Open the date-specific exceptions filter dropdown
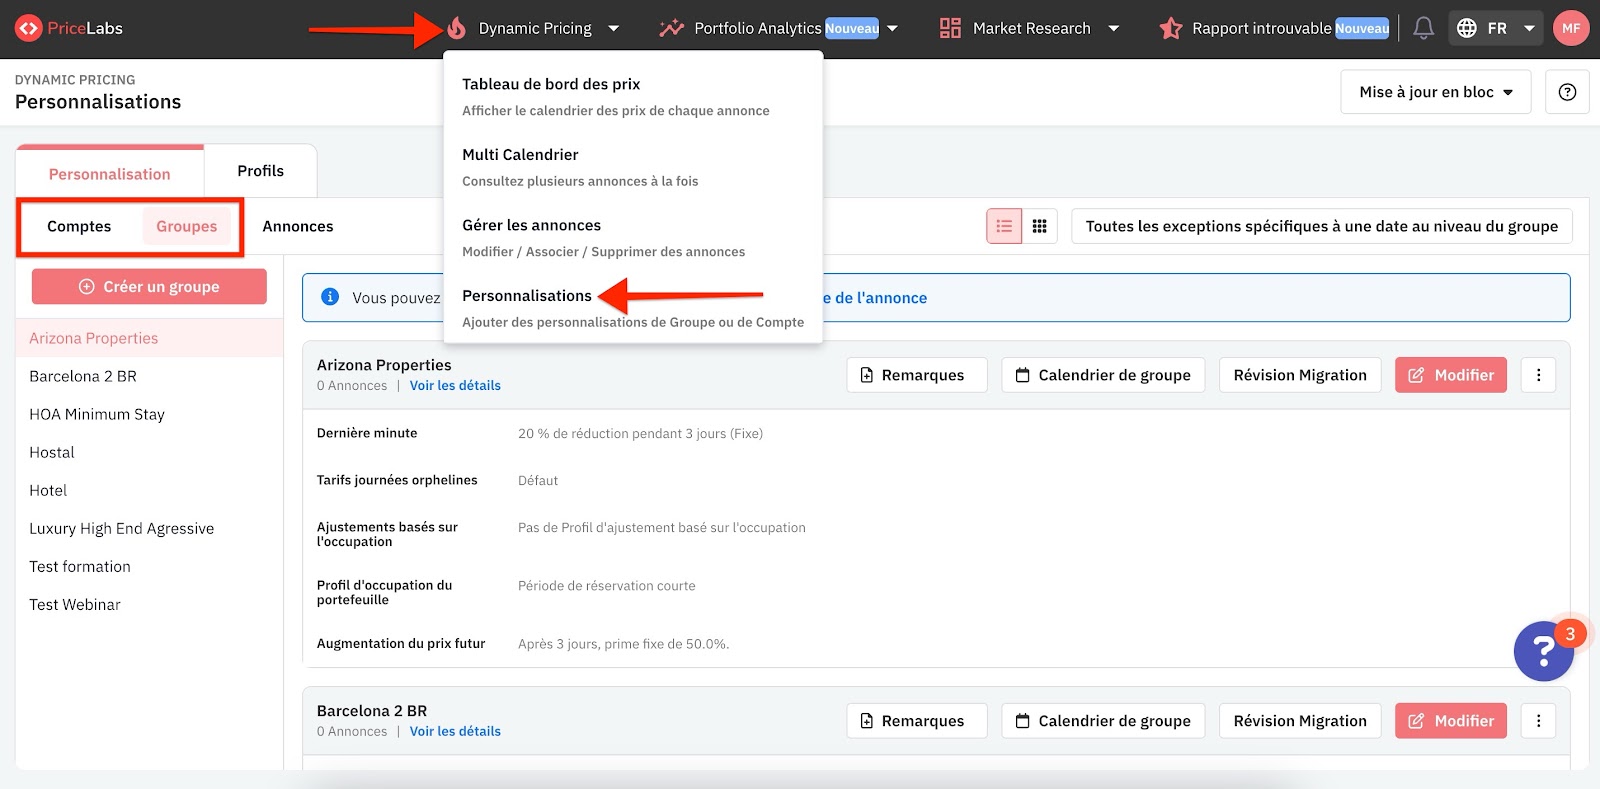Screen dimensions: 1600x789 (x=1321, y=226)
